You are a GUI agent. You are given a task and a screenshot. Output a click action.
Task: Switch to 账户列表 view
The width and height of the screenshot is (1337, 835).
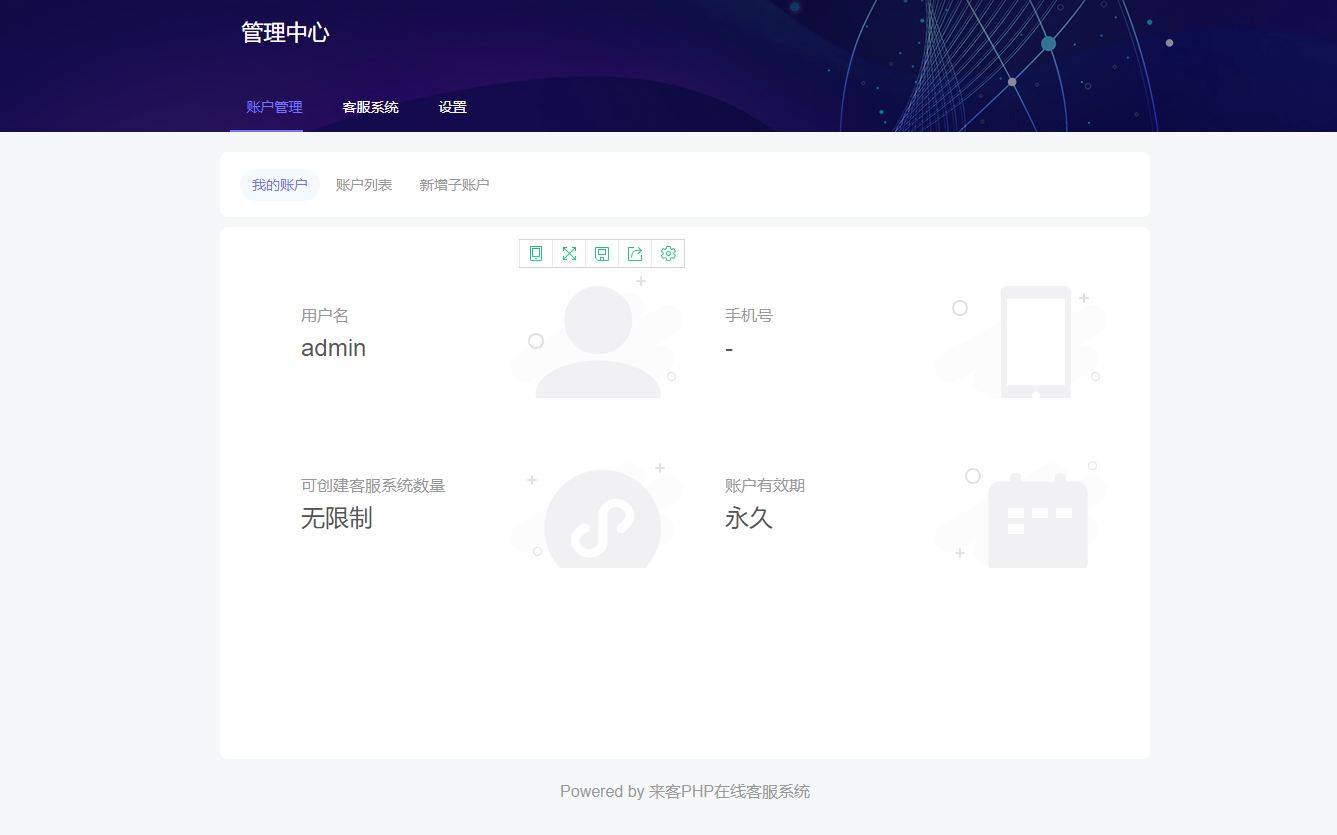364,184
